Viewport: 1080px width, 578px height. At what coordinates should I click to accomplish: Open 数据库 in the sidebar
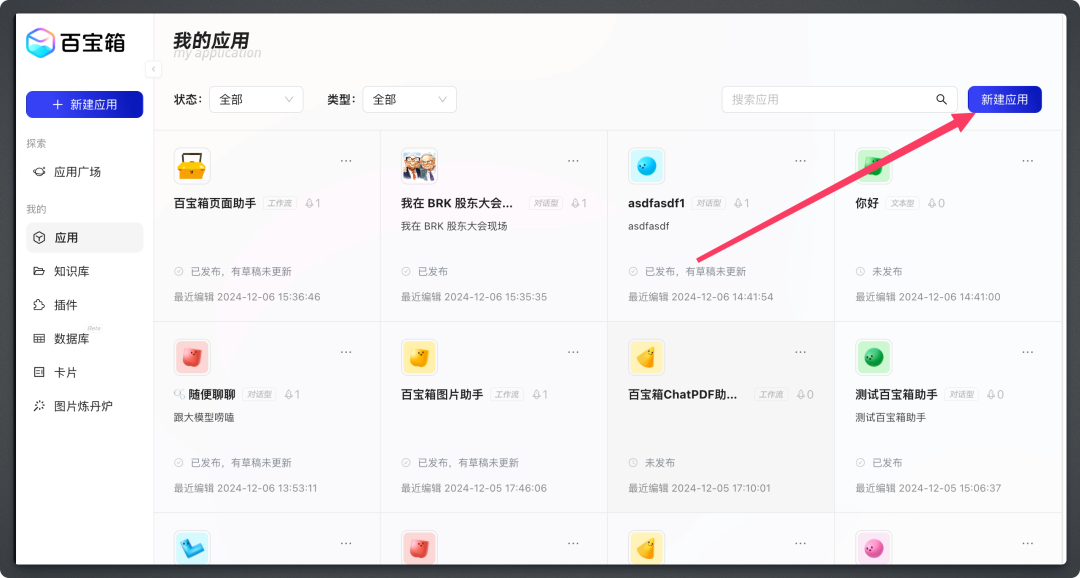(x=85, y=339)
